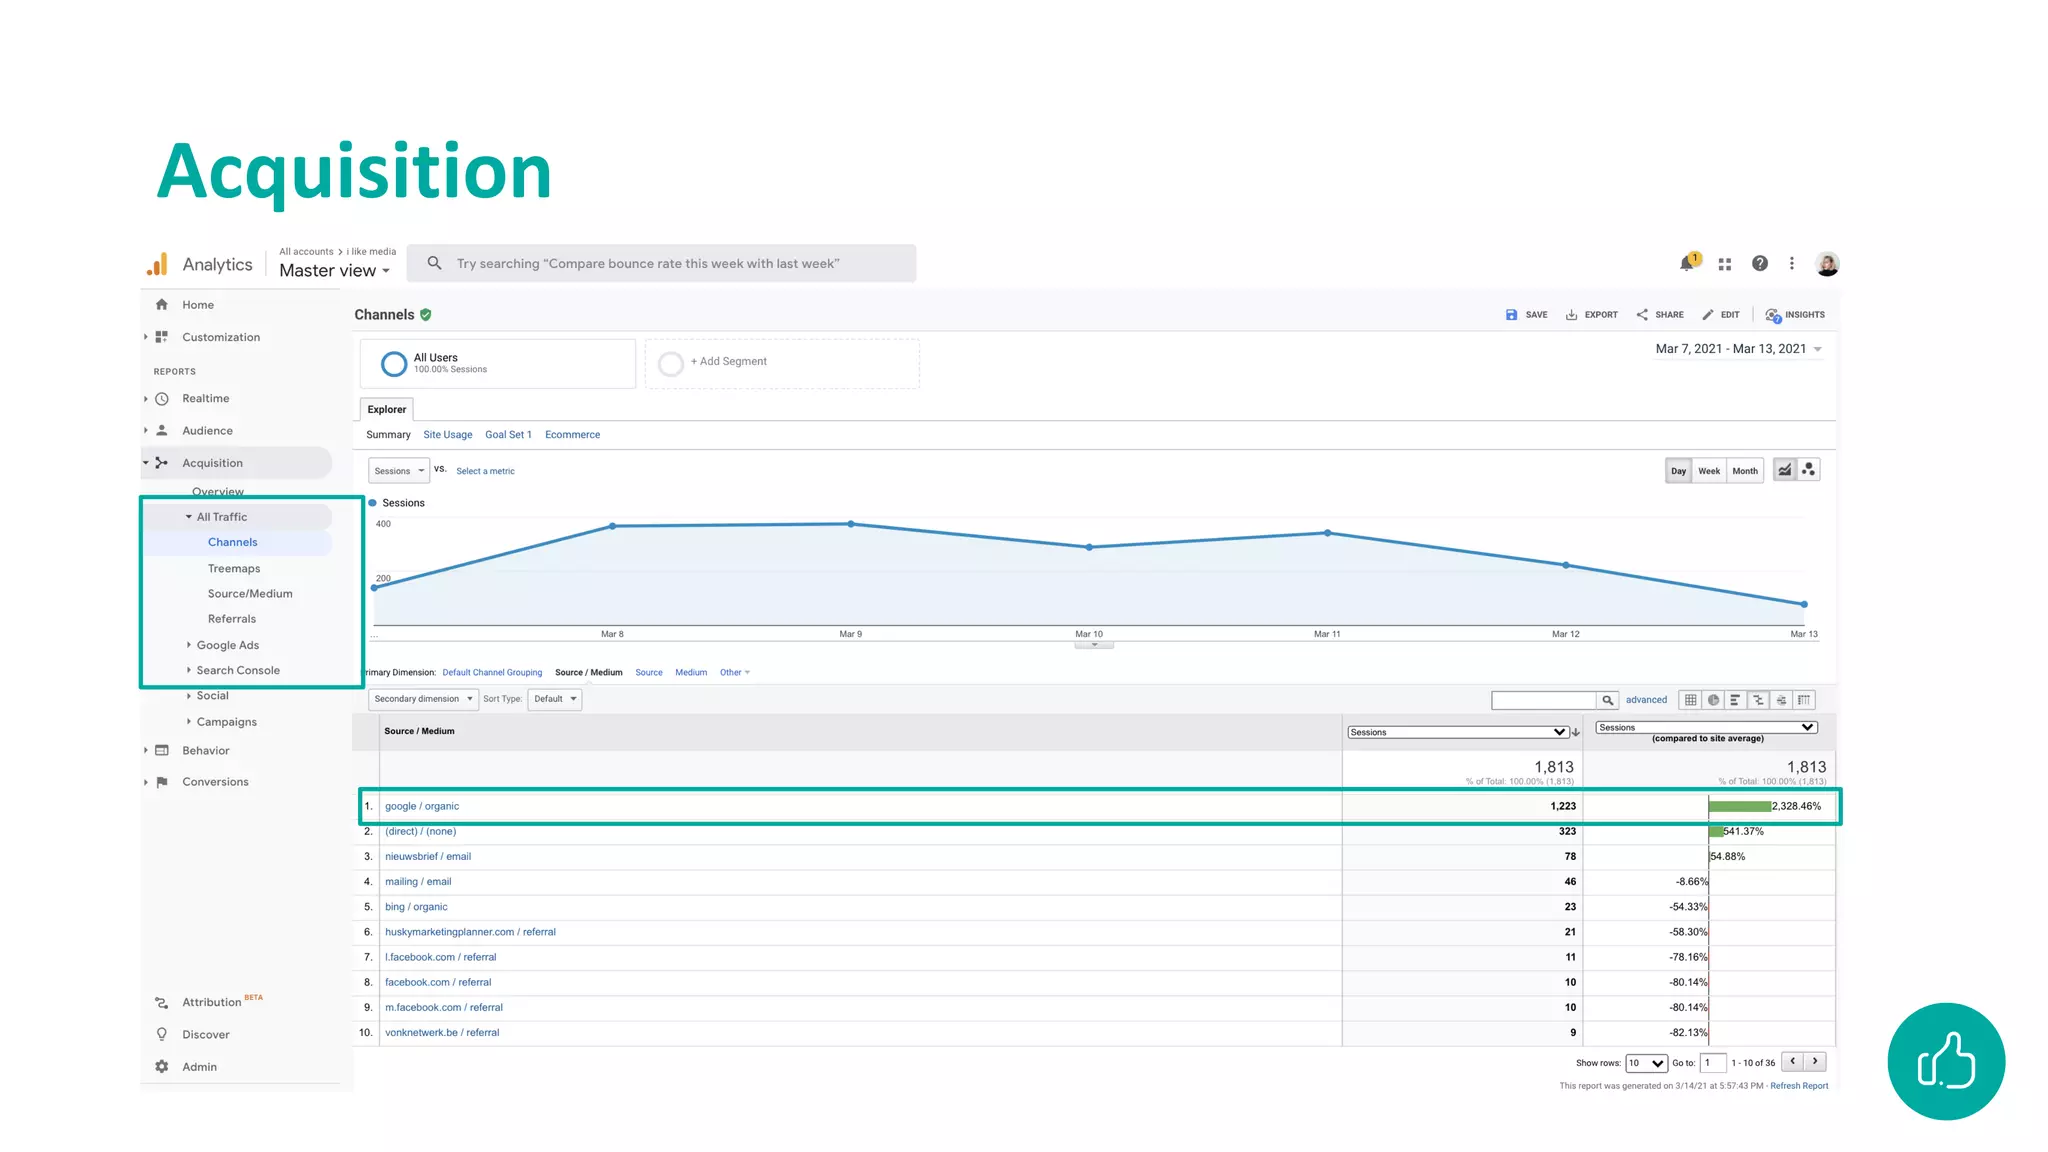The width and height of the screenshot is (2048, 1152).
Task: Click the green google/organic comparison bar
Action: (1739, 806)
